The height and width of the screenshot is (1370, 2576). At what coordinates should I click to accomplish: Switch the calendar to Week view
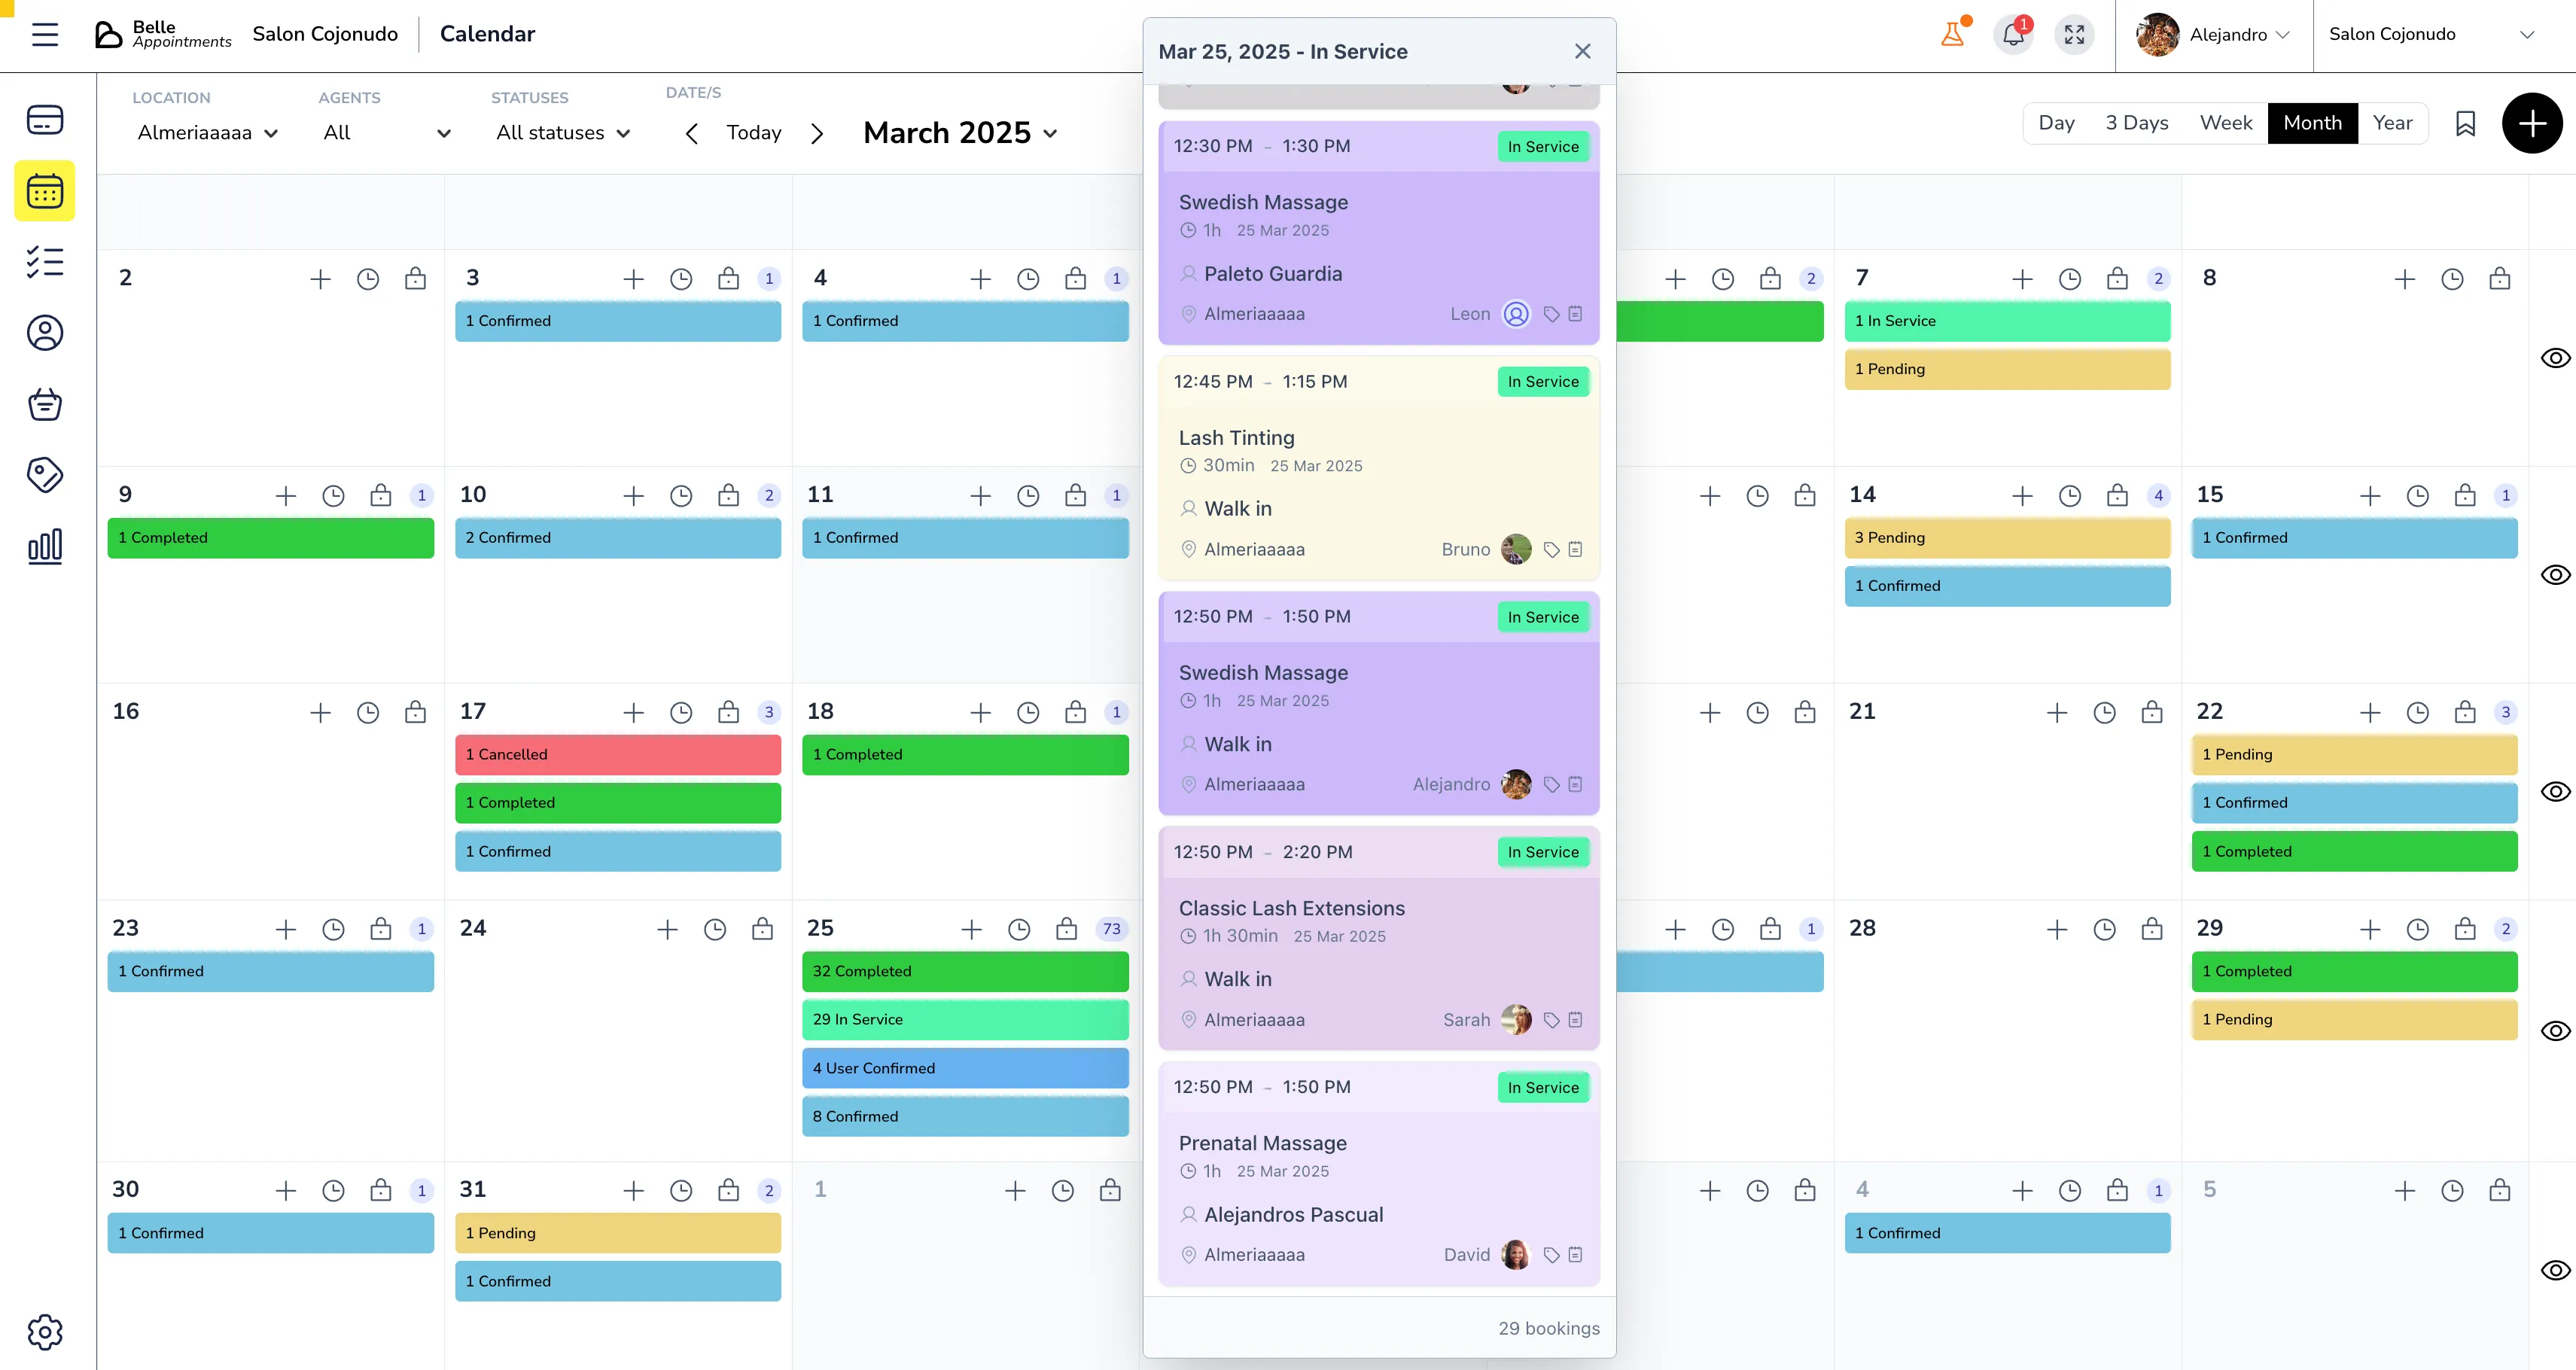[2226, 122]
